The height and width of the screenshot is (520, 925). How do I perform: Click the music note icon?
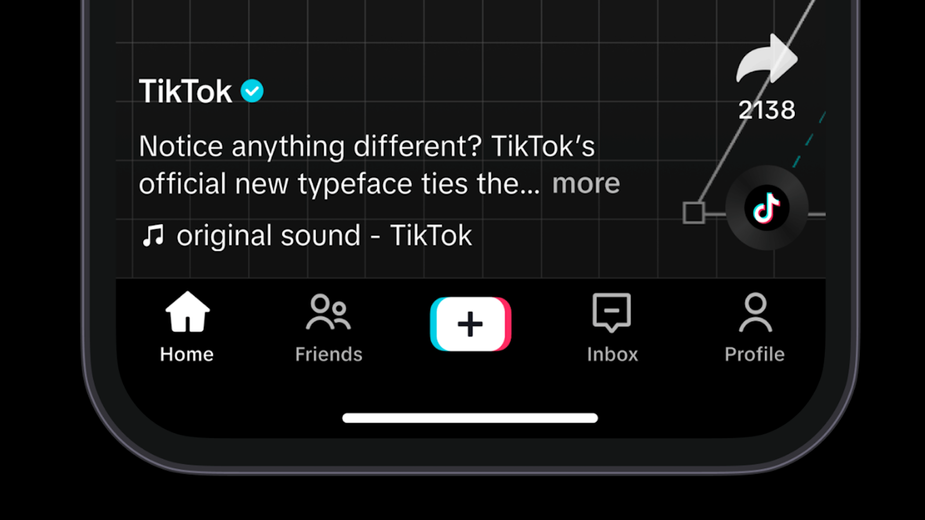coord(152,236)
